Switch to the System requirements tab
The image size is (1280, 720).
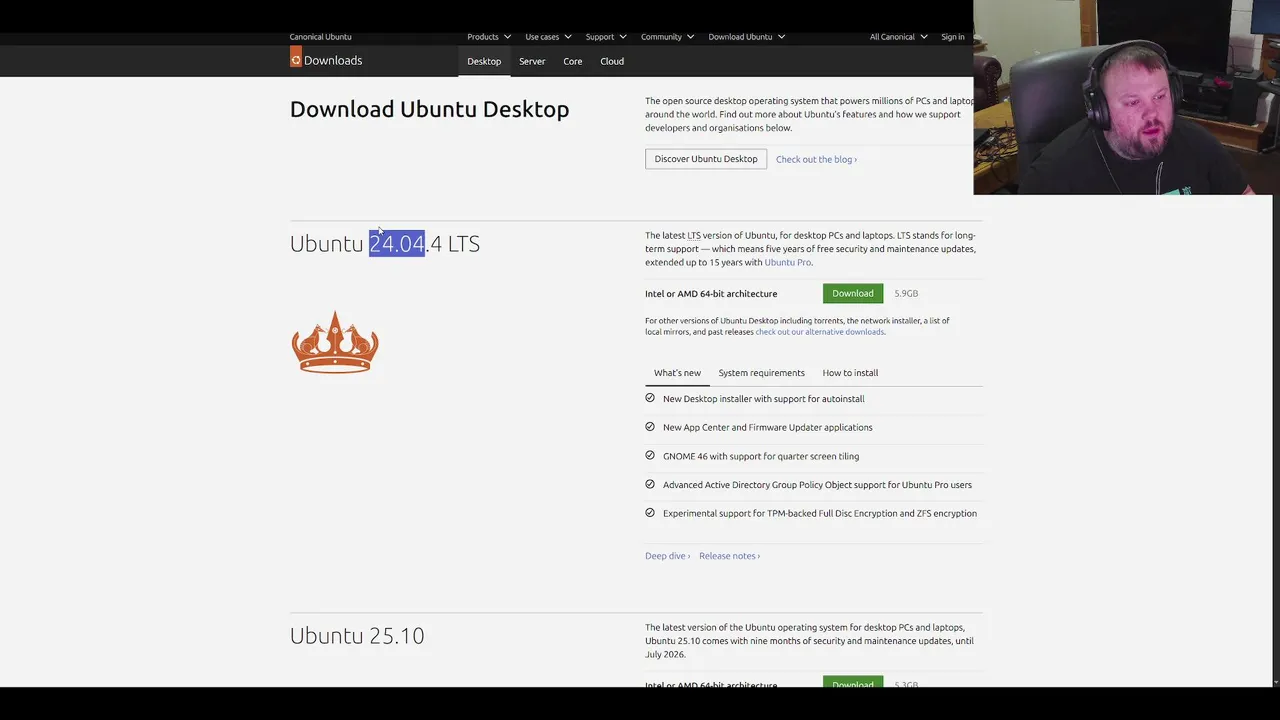point(761,373)
